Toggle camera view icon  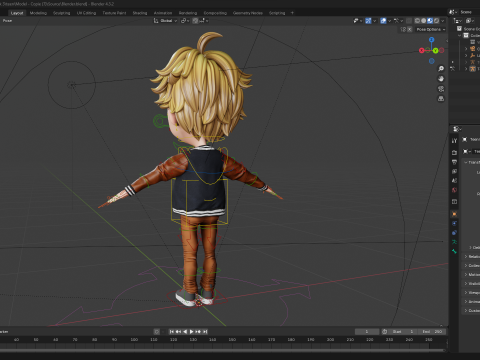point(441,89)
